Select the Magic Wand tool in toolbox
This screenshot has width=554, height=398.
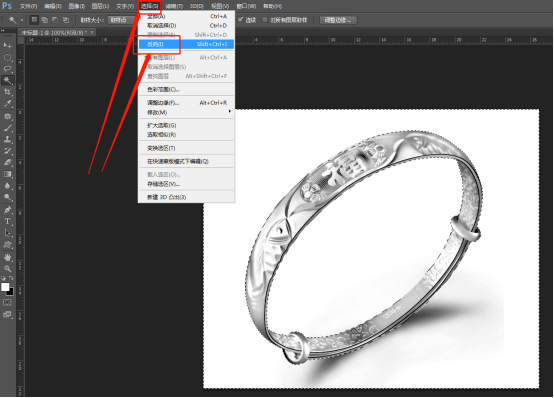point(7,81)
